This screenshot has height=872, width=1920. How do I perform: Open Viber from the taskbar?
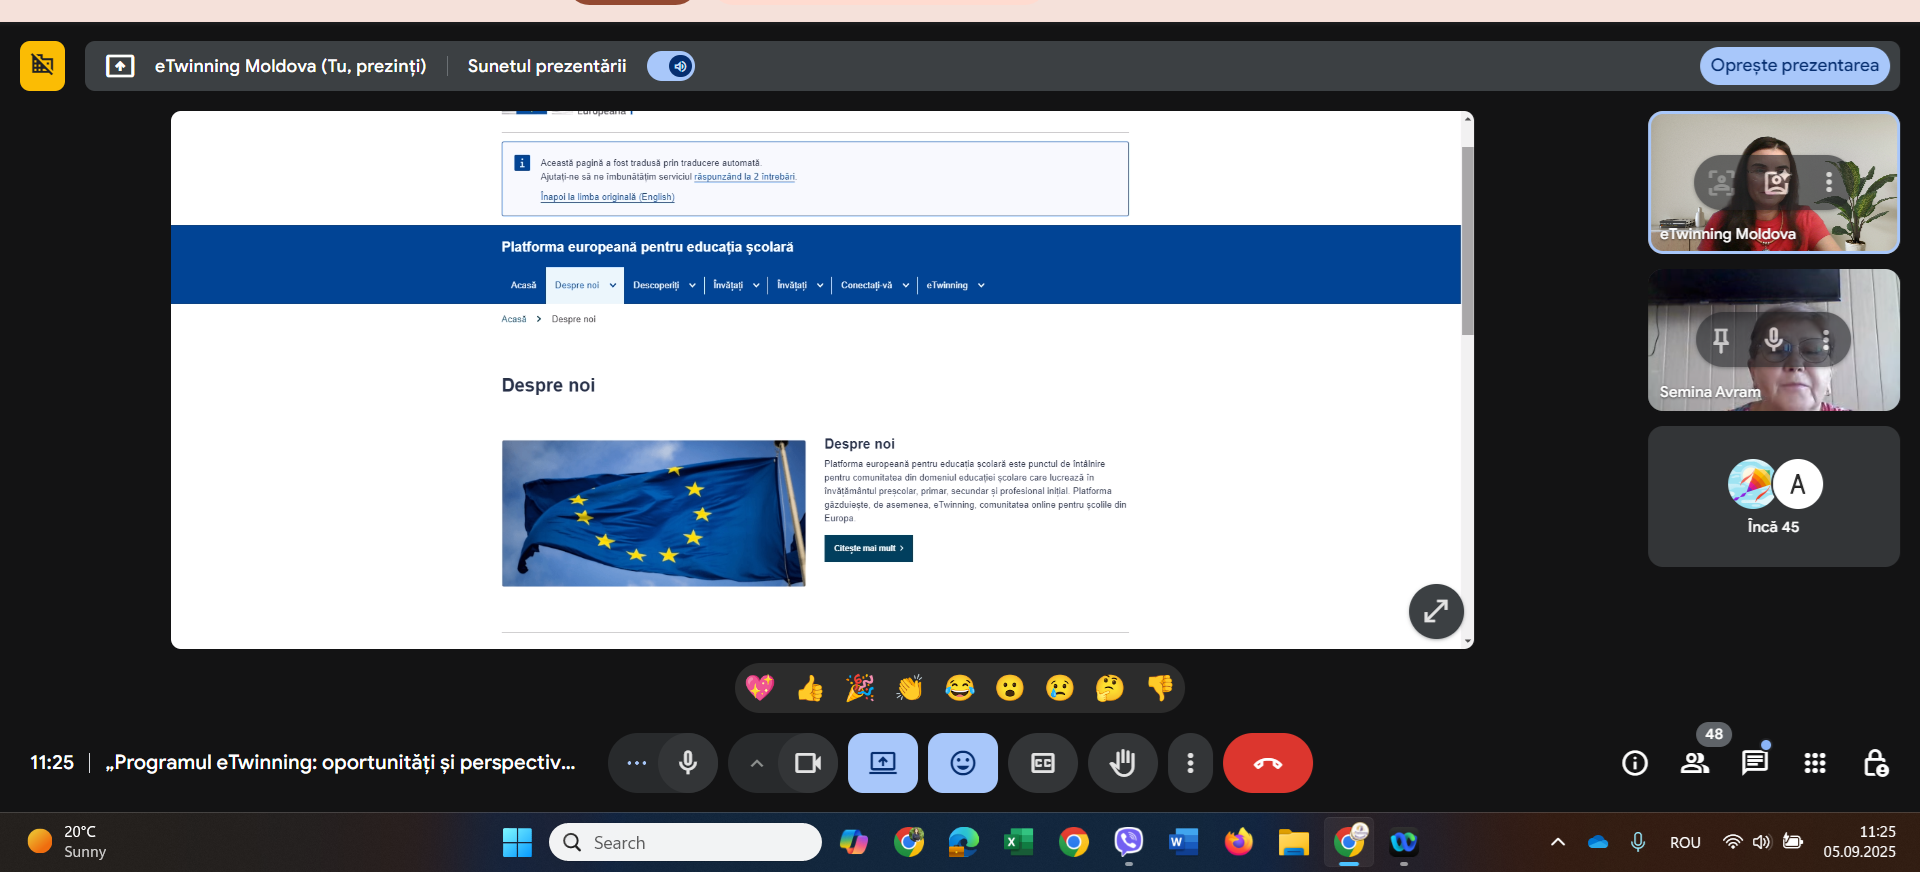point(1128,843)
